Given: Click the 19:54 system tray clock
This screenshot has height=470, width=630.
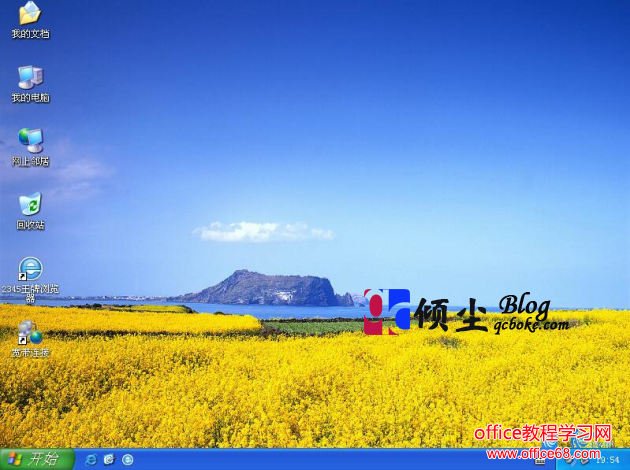Looking at the screenshot, I should coord(610,460).
